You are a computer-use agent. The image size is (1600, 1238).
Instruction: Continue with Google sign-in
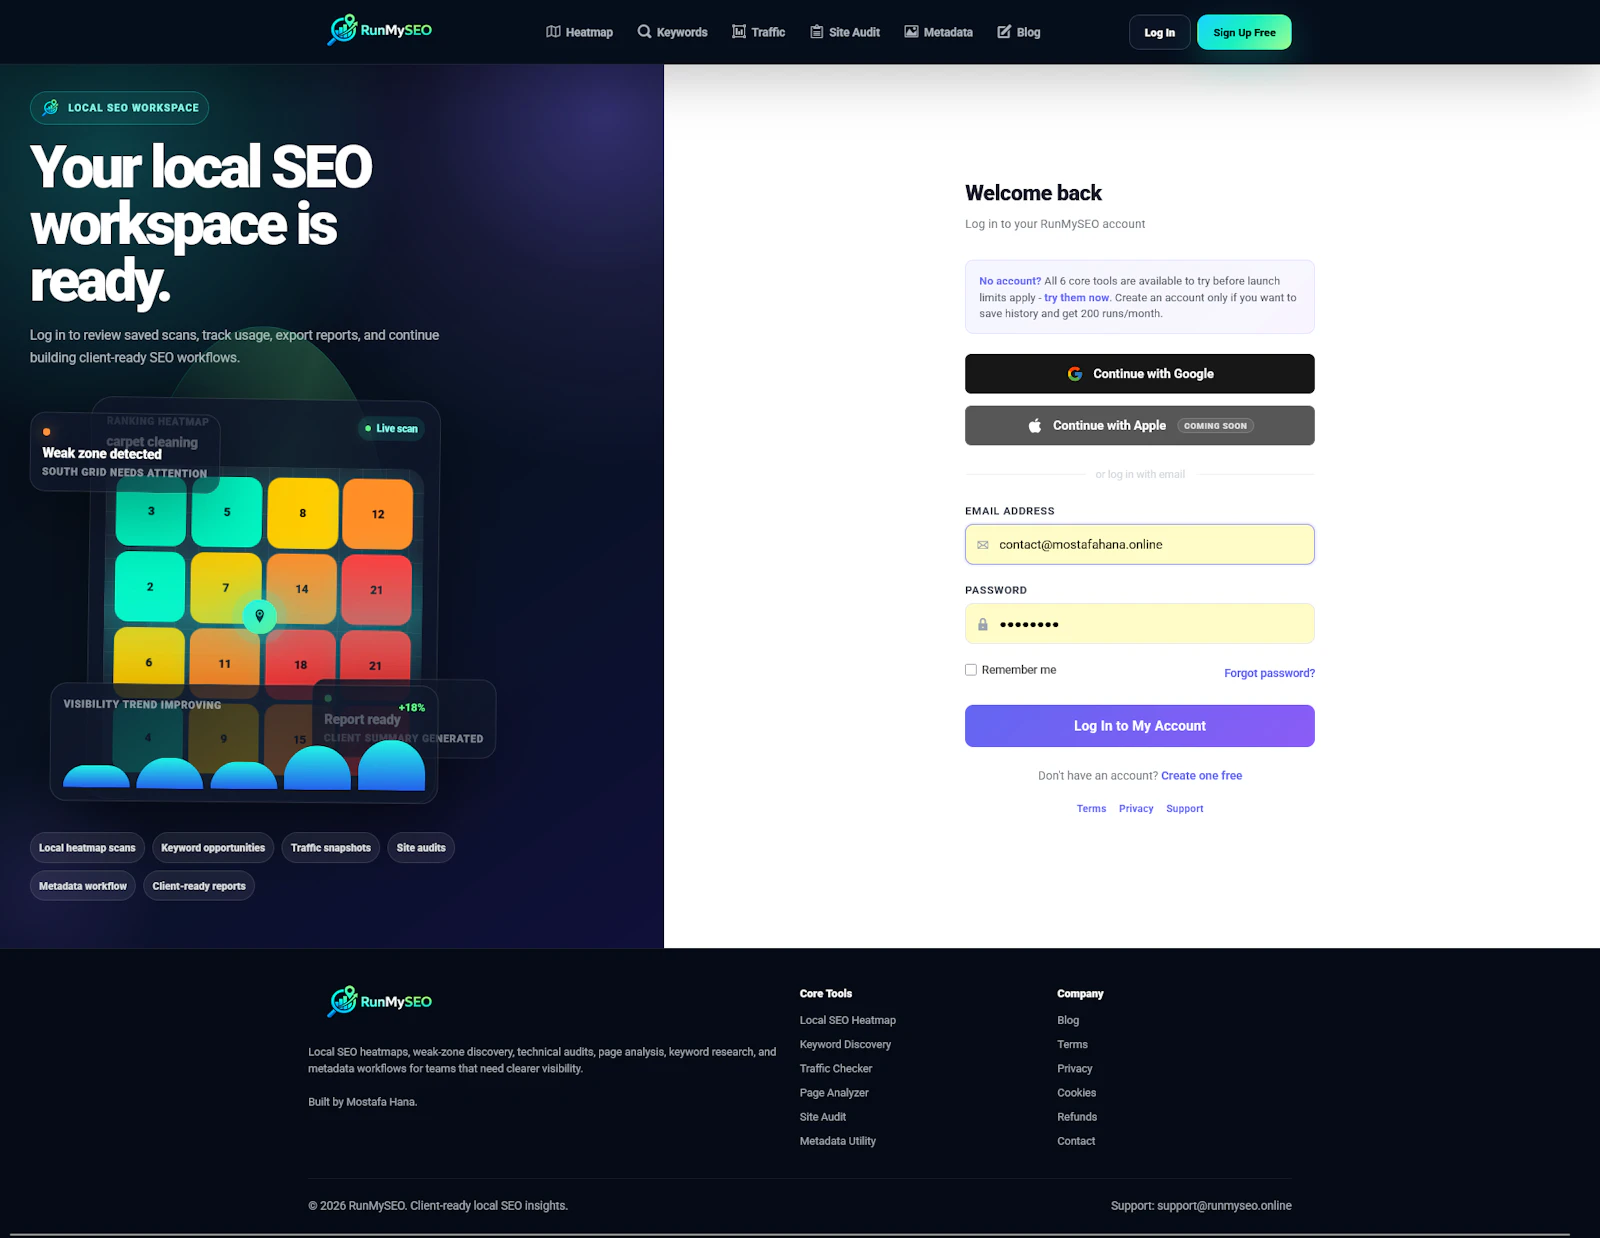pyautogui.click(x=1140, y=374)
